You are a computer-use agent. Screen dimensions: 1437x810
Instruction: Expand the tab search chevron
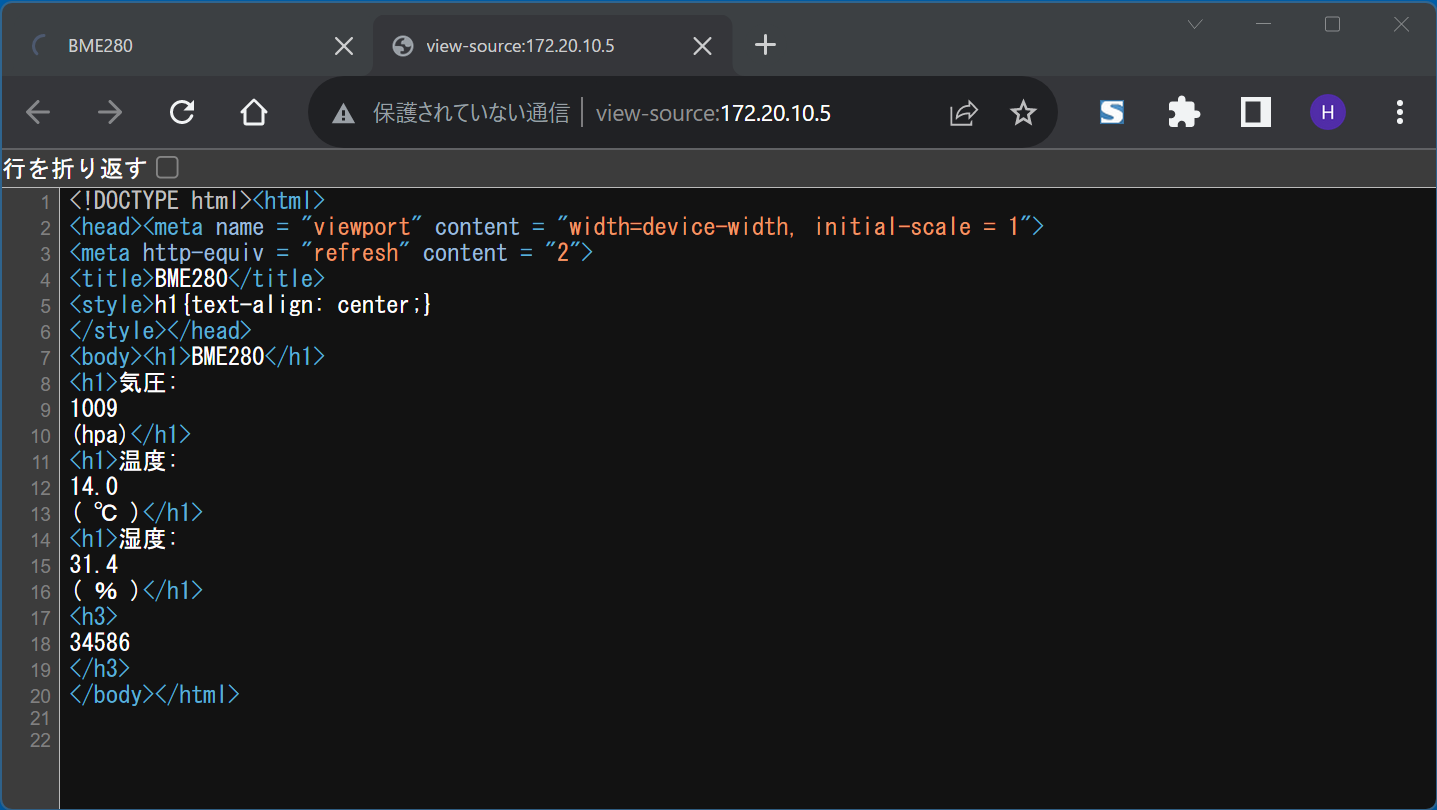pyautogui.click(x=1195, y=25)
